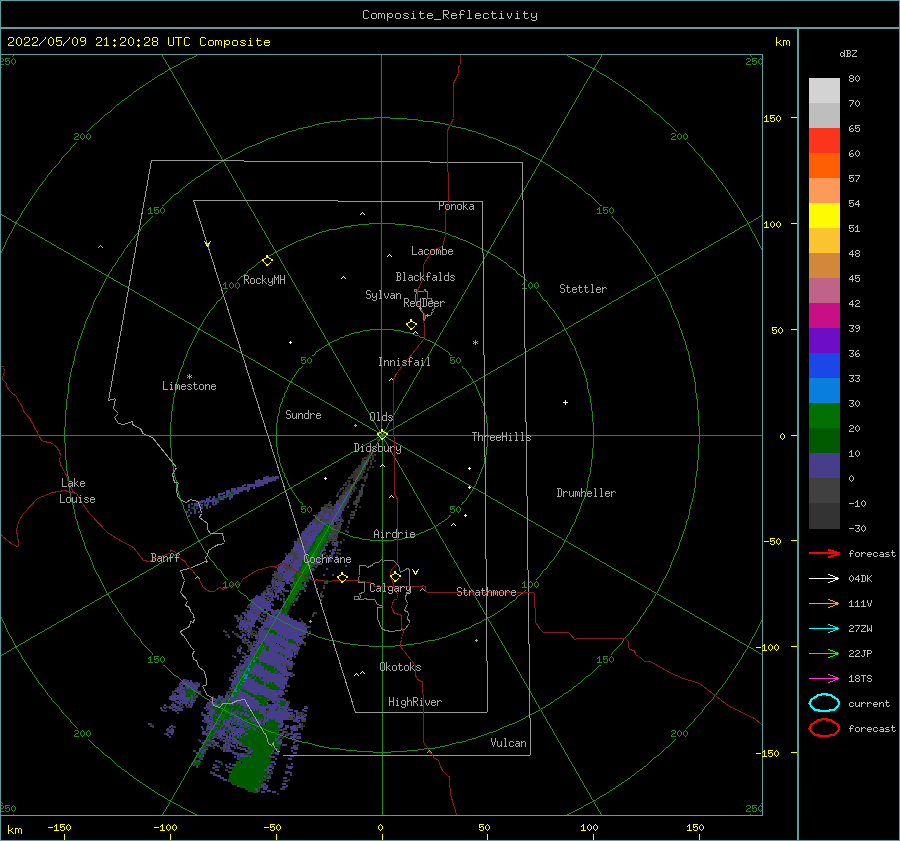Click the red forecast ellipse icon
900x841 pixels.
point(824,728)
